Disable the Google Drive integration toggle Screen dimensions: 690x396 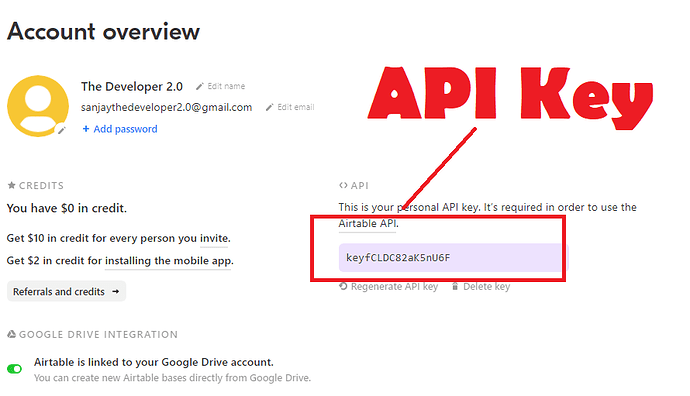(15, 369)
